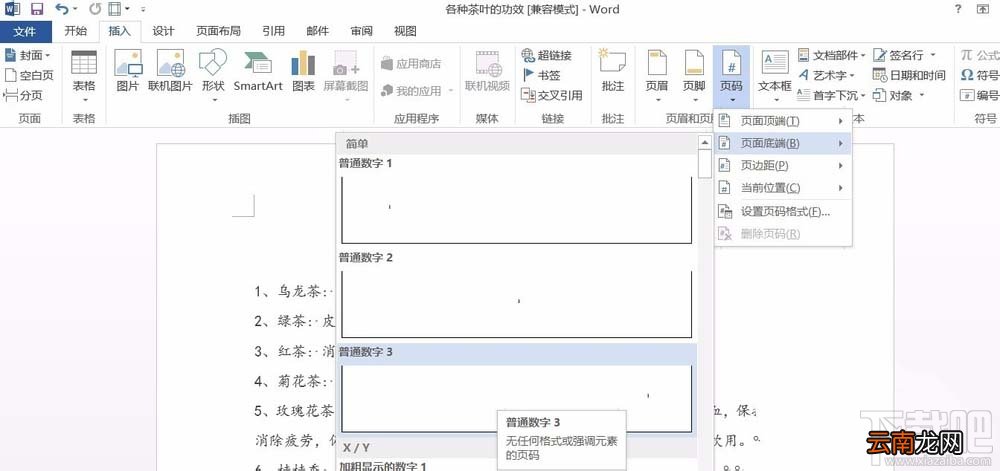Click the Number (编号) button

(980, 96)
